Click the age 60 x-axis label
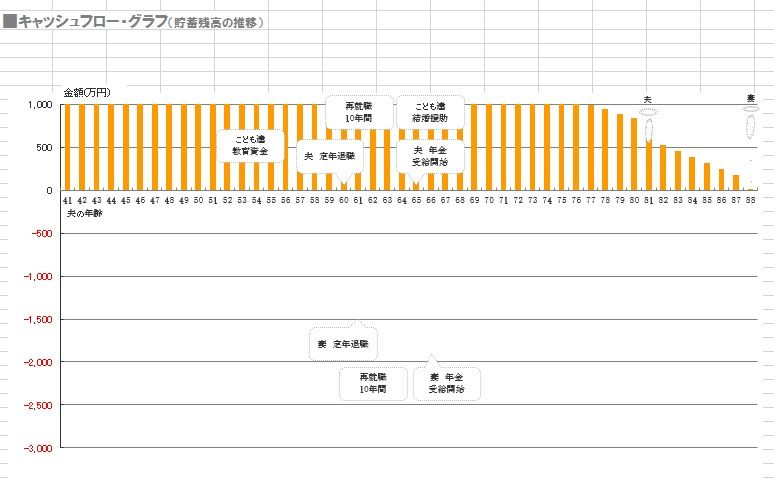 (x=344, y=201)
